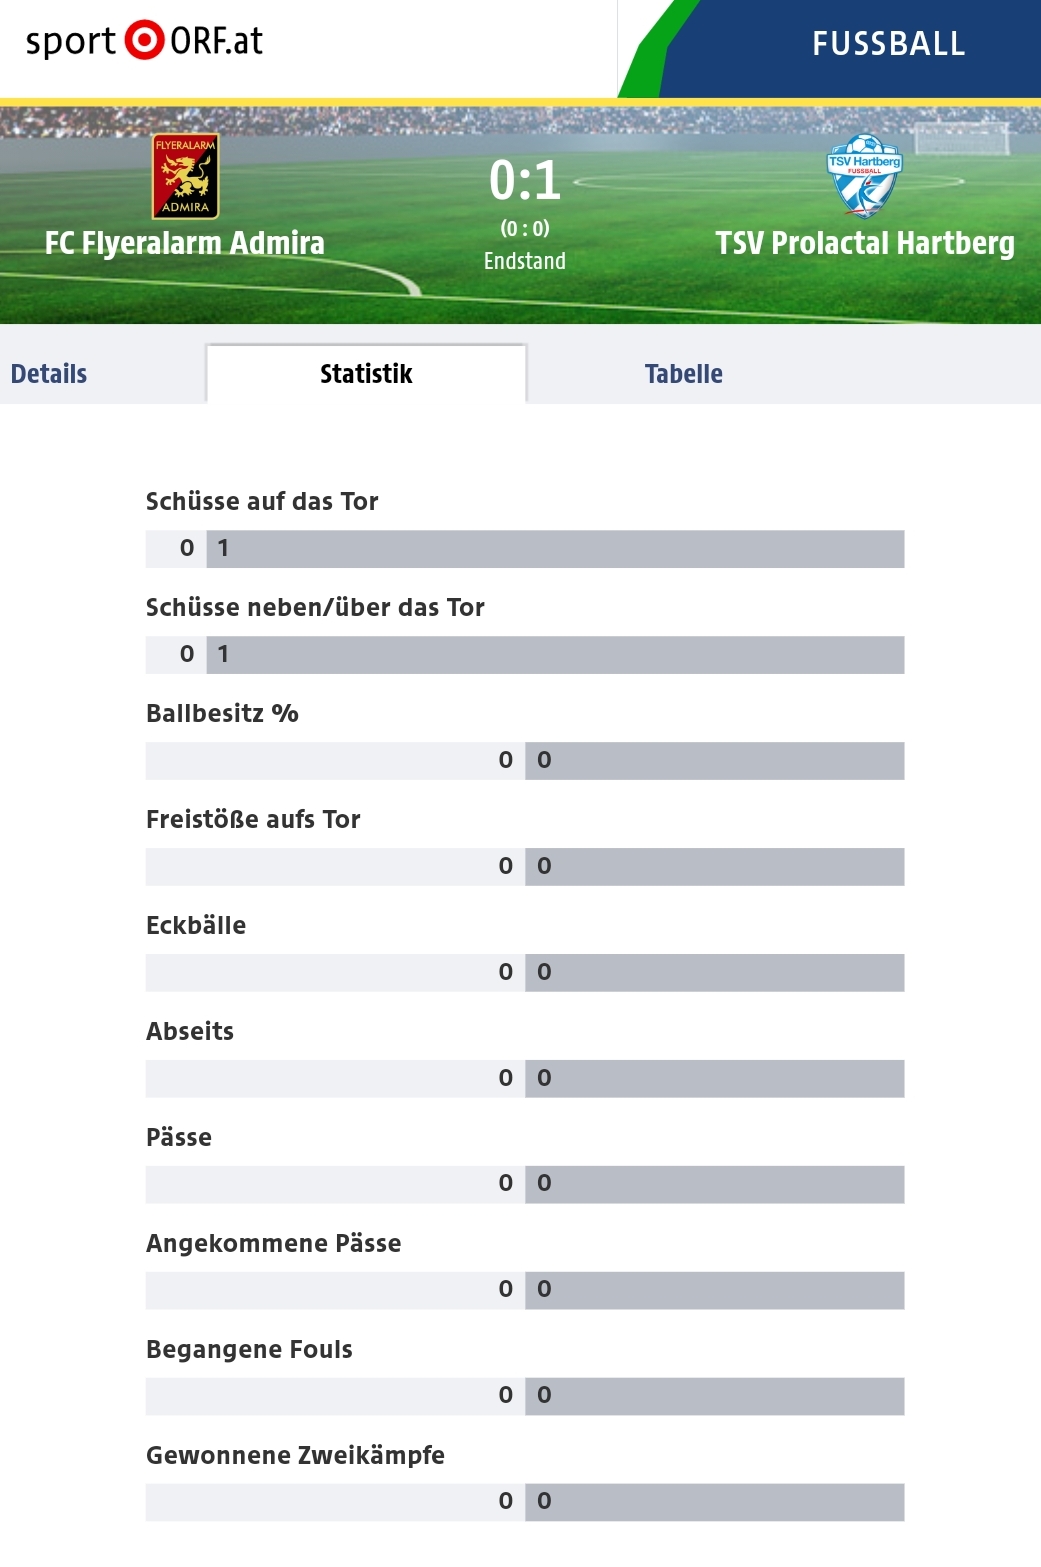Click the Pässe stat bar
1041x1567 pixels.
click(525, 1184)
